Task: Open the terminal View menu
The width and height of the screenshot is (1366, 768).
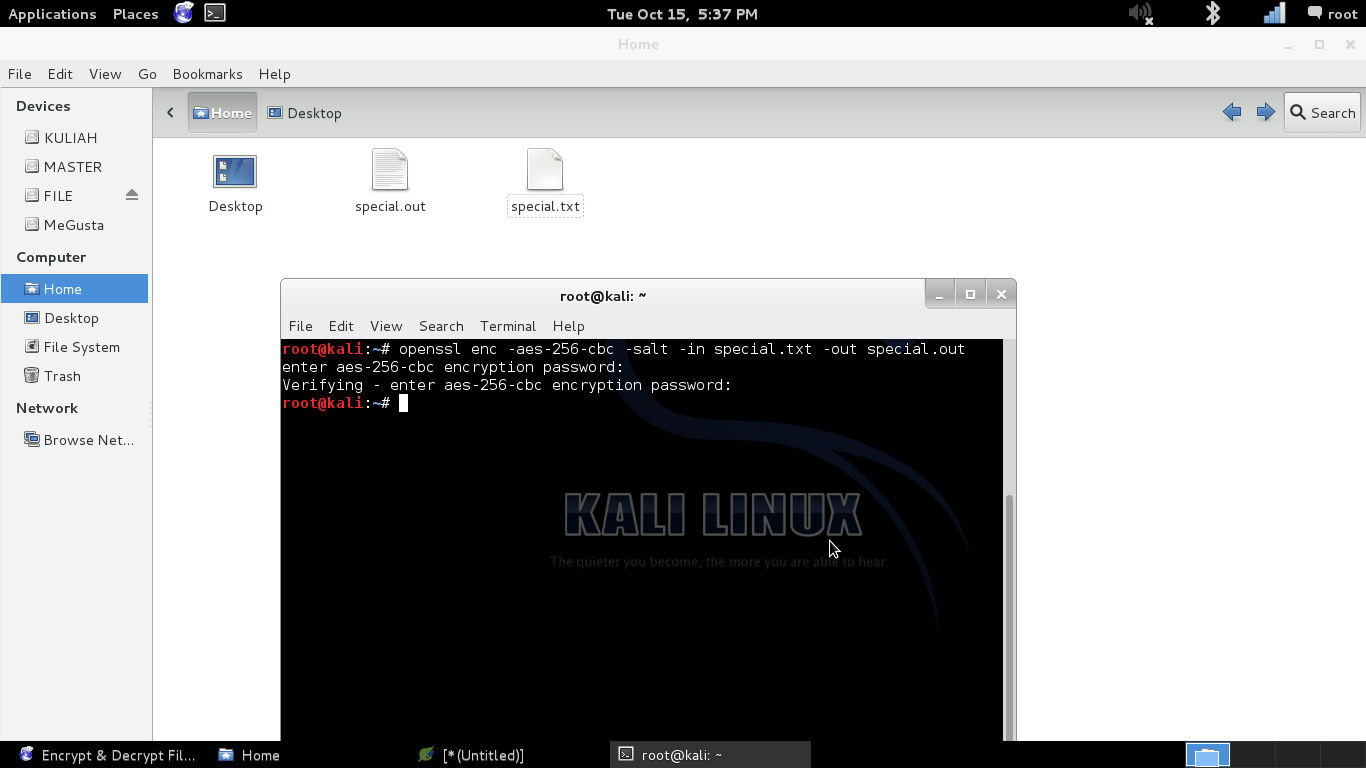Action: pos(386,326)
